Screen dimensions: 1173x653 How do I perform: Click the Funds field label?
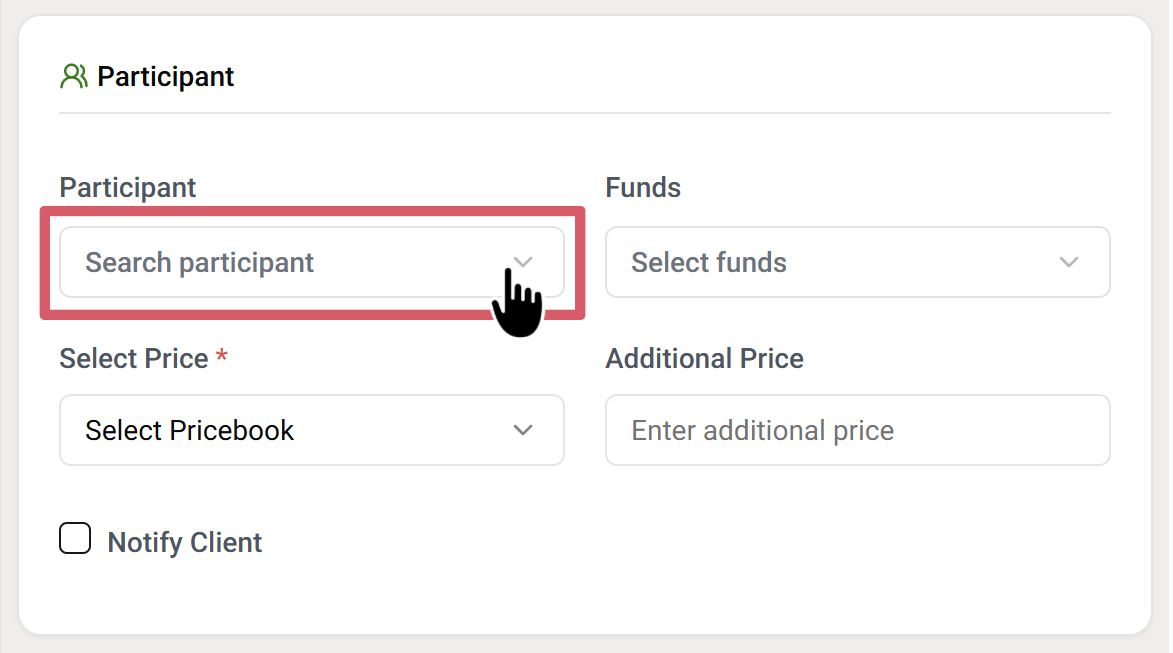pos(643,188)
